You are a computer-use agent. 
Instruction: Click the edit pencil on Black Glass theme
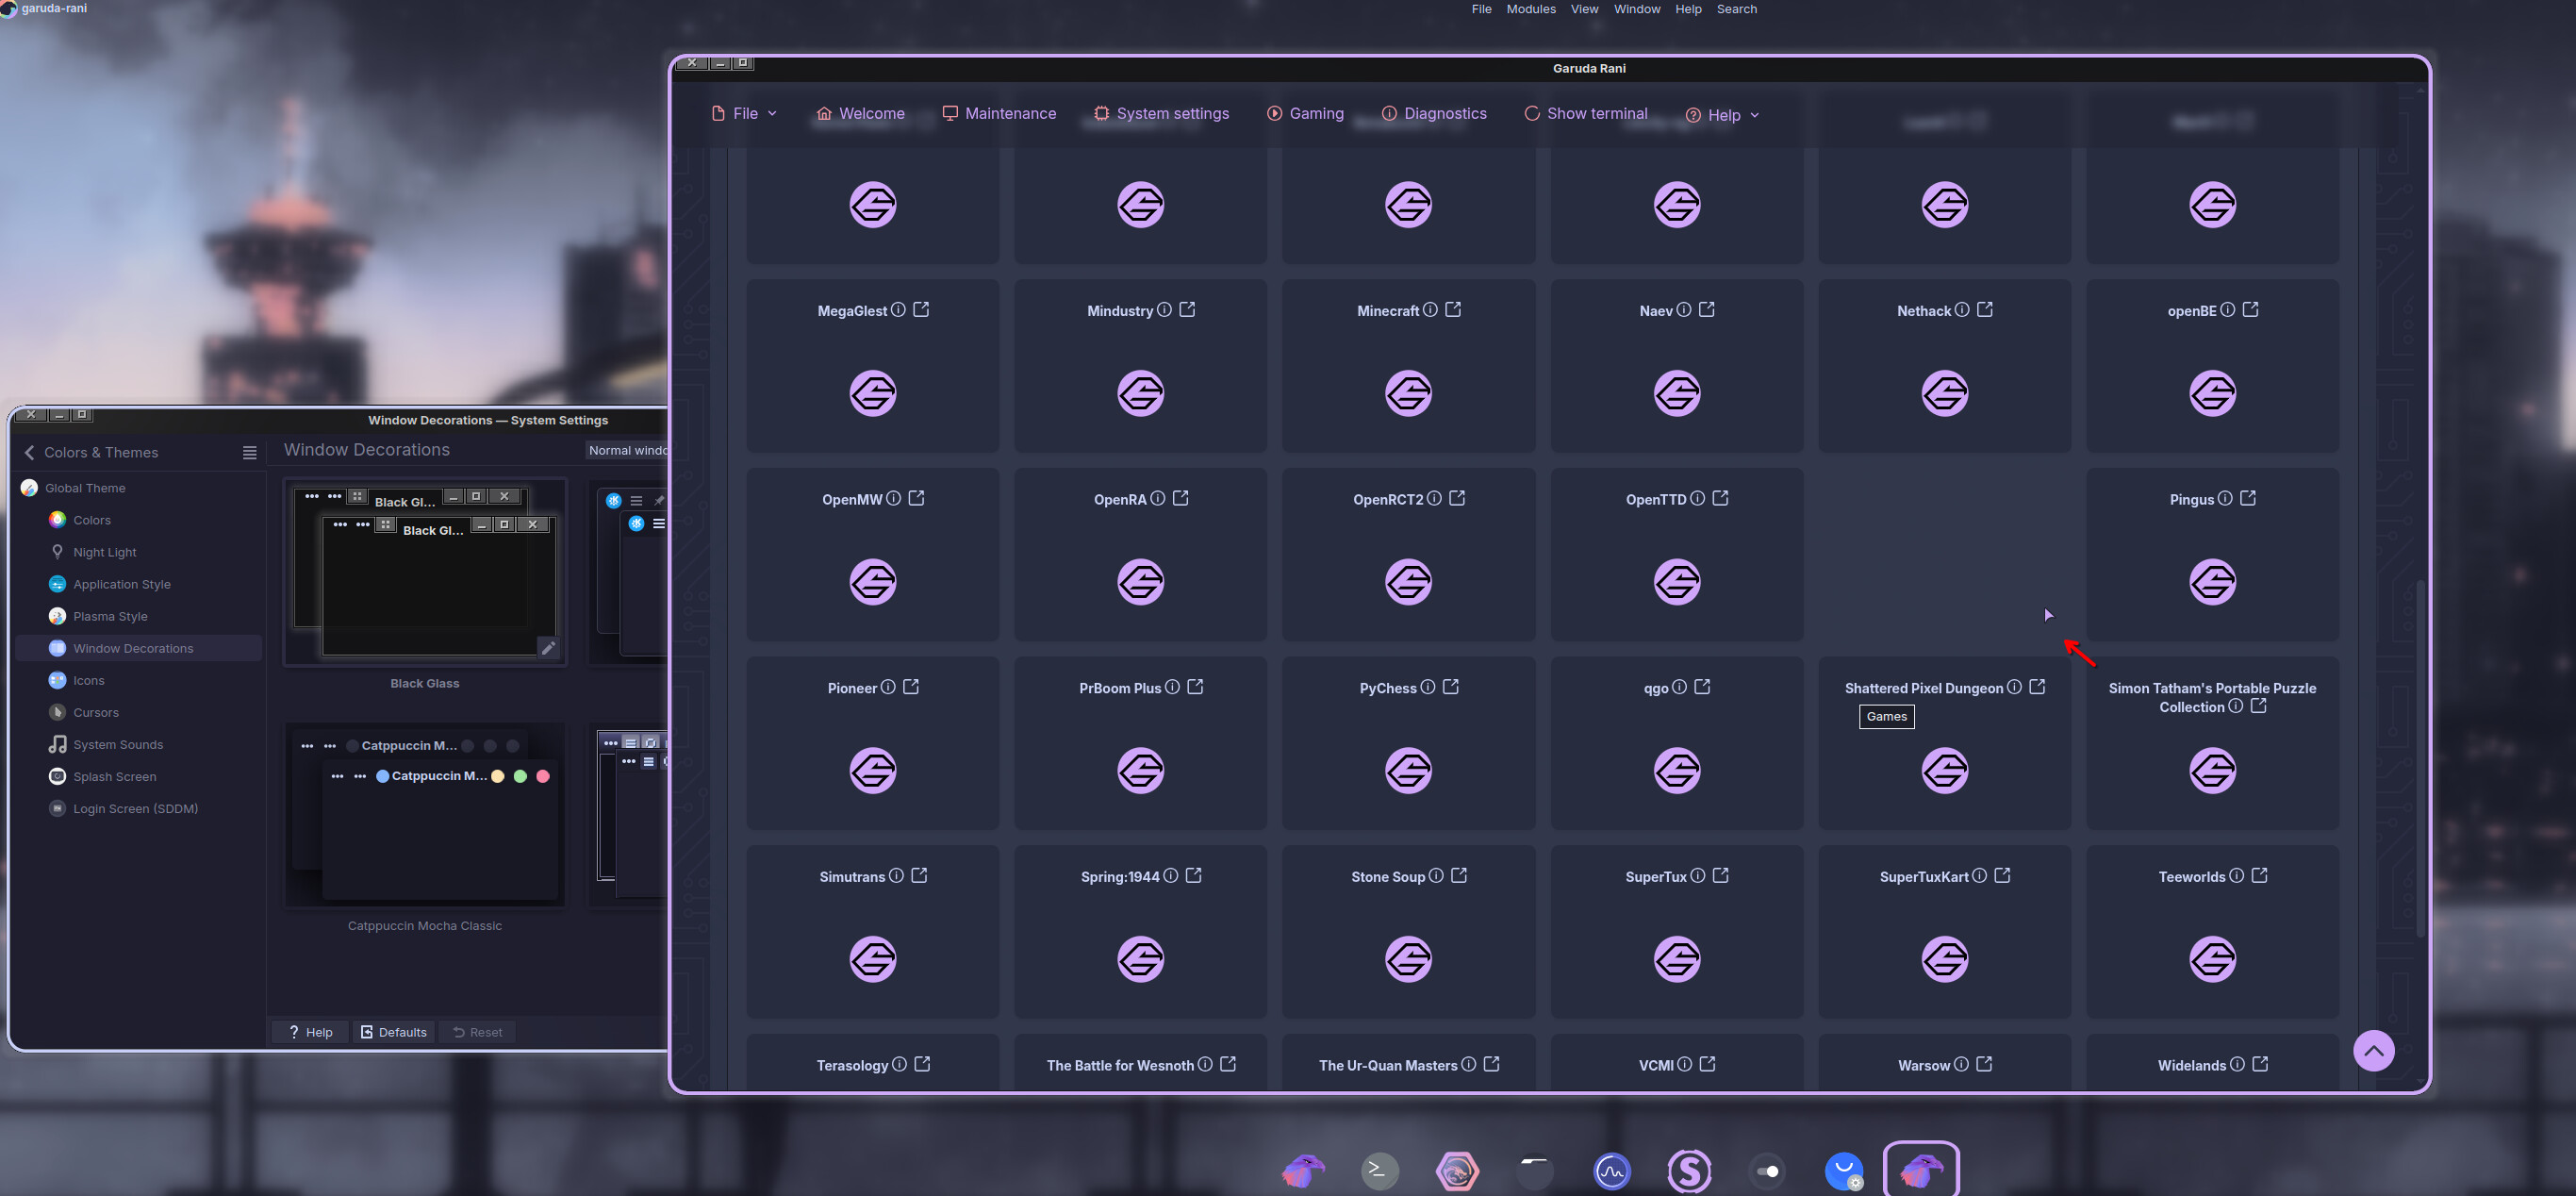tap(548, 648)
